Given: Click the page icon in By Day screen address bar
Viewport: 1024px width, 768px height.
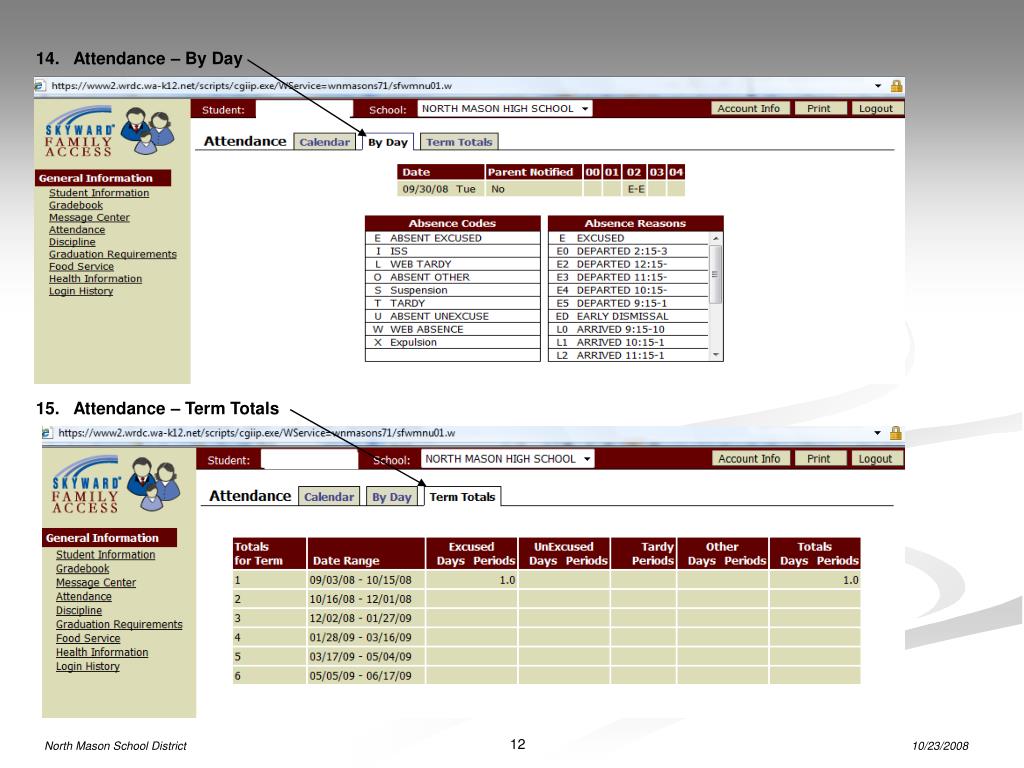Looking at the screenshot, I should pyautogui.click(x=39, y=86).
